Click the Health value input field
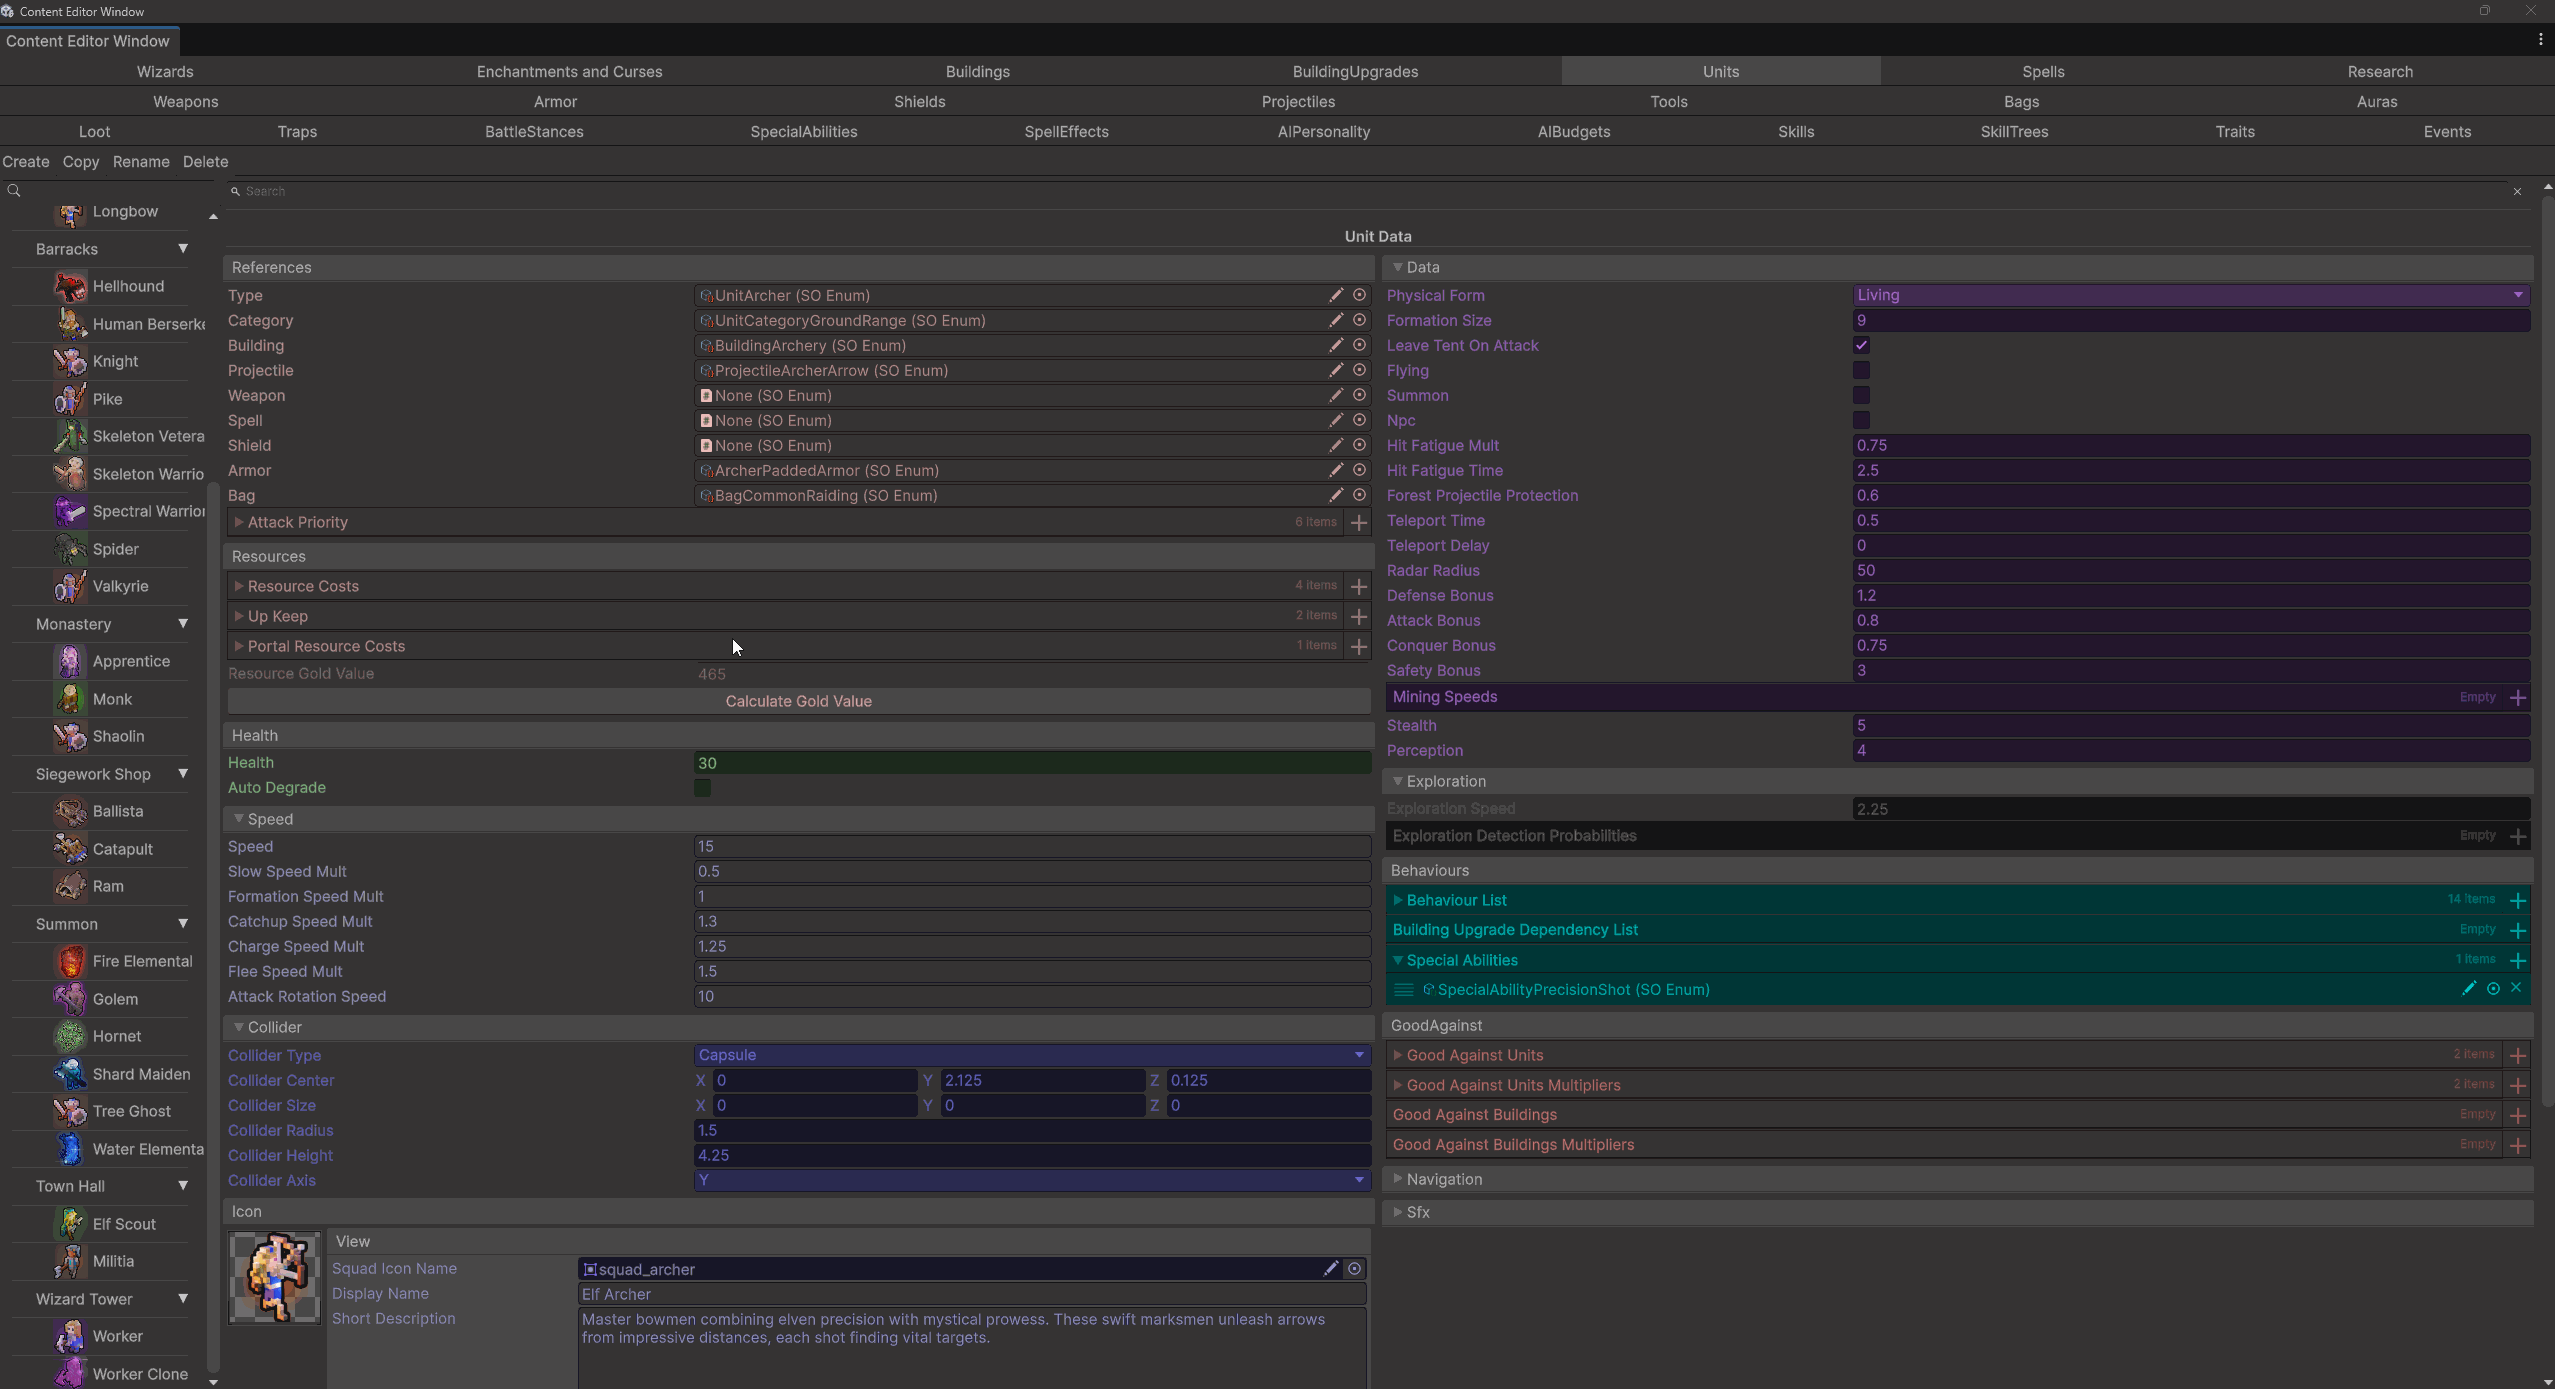Image resolution: width=2555 pixels, height=1389 pixels. point(1031,763)
